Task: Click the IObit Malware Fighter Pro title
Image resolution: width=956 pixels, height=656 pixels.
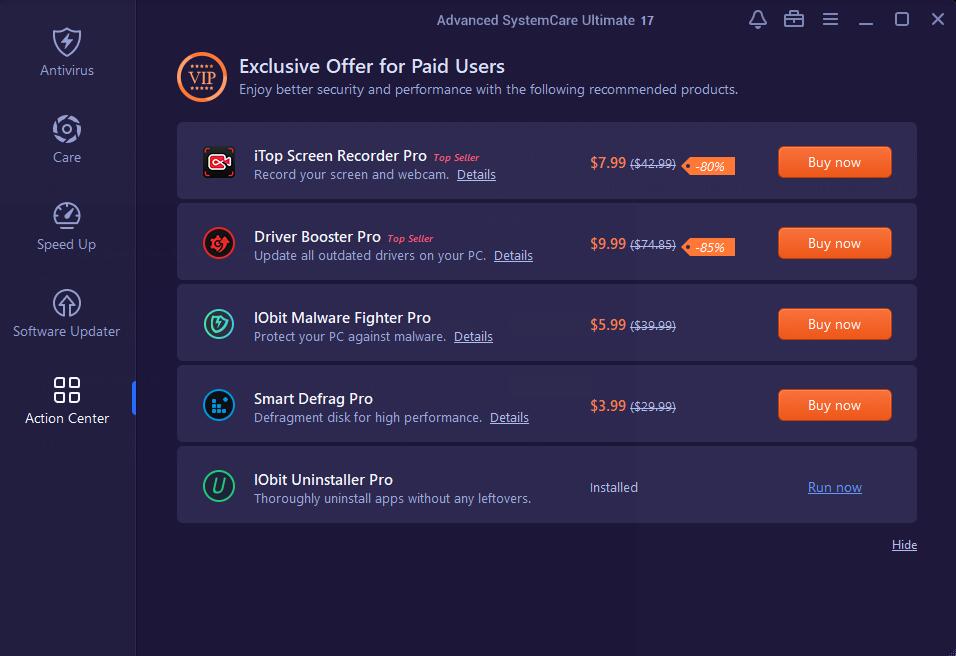Action: (342, 318)
